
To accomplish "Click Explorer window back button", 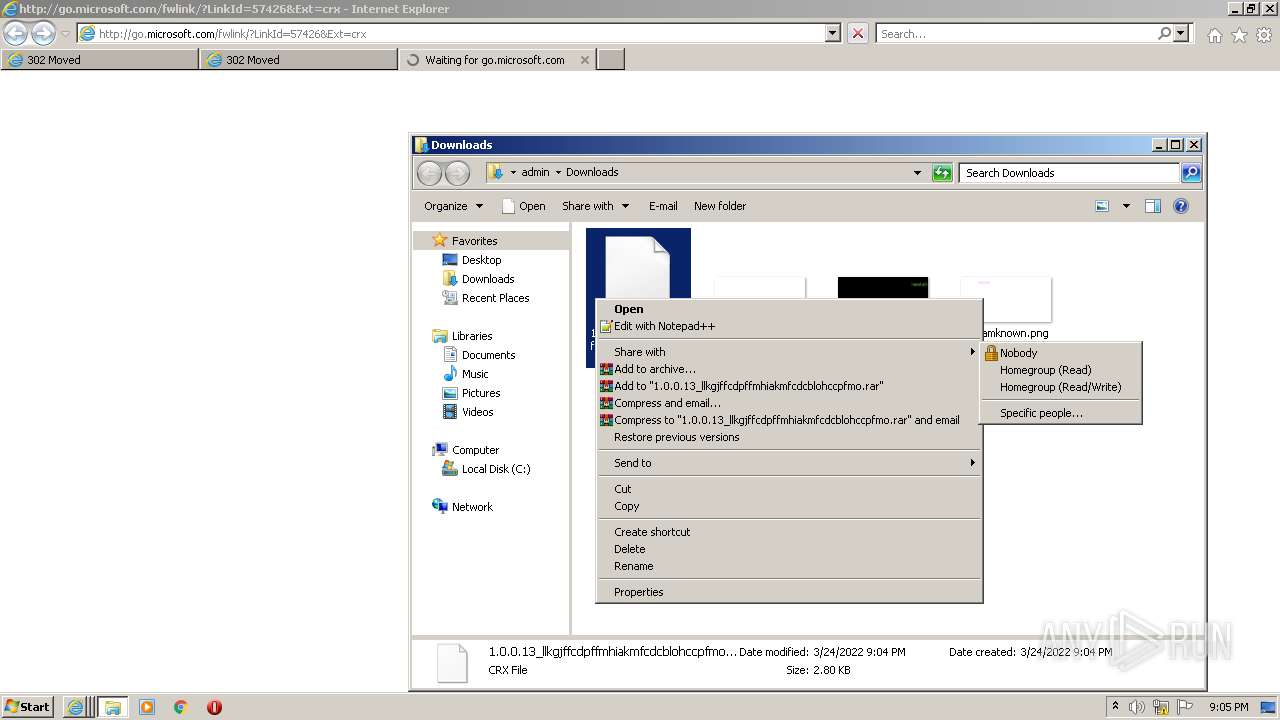I will tap(429, 173).
